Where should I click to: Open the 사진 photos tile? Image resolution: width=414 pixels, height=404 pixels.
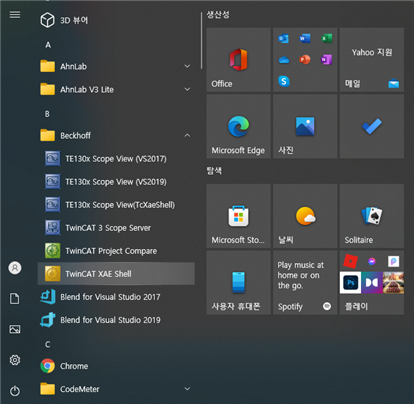tap(305, 126)
